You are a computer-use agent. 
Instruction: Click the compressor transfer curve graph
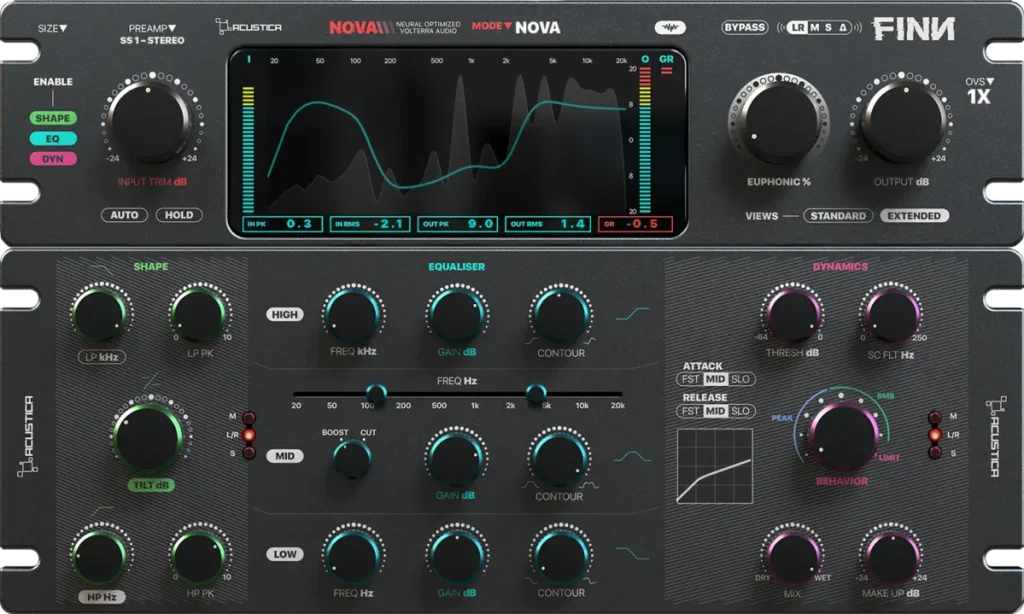click(x=714, y=466)
